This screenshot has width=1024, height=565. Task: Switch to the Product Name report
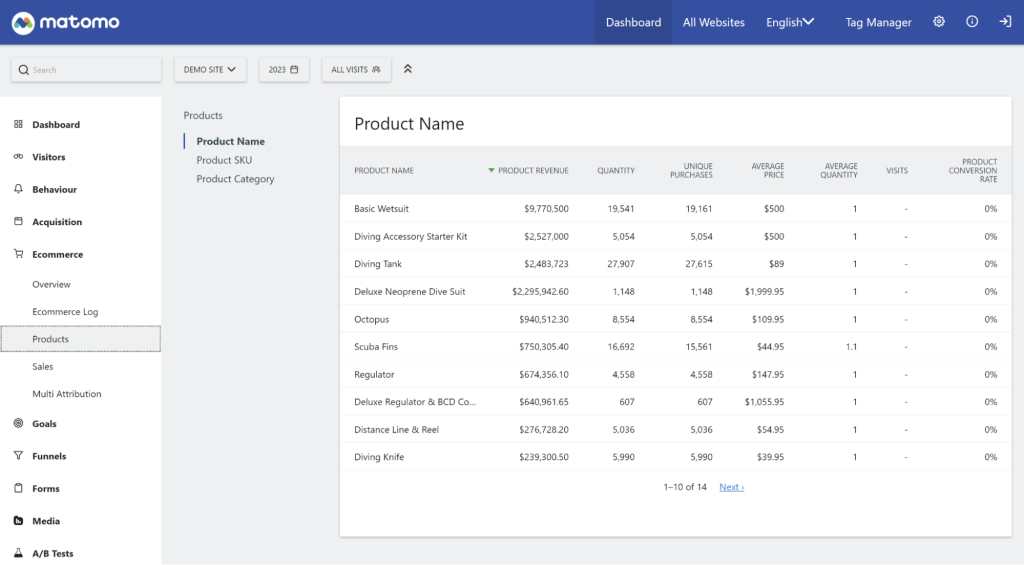point(231,141)
